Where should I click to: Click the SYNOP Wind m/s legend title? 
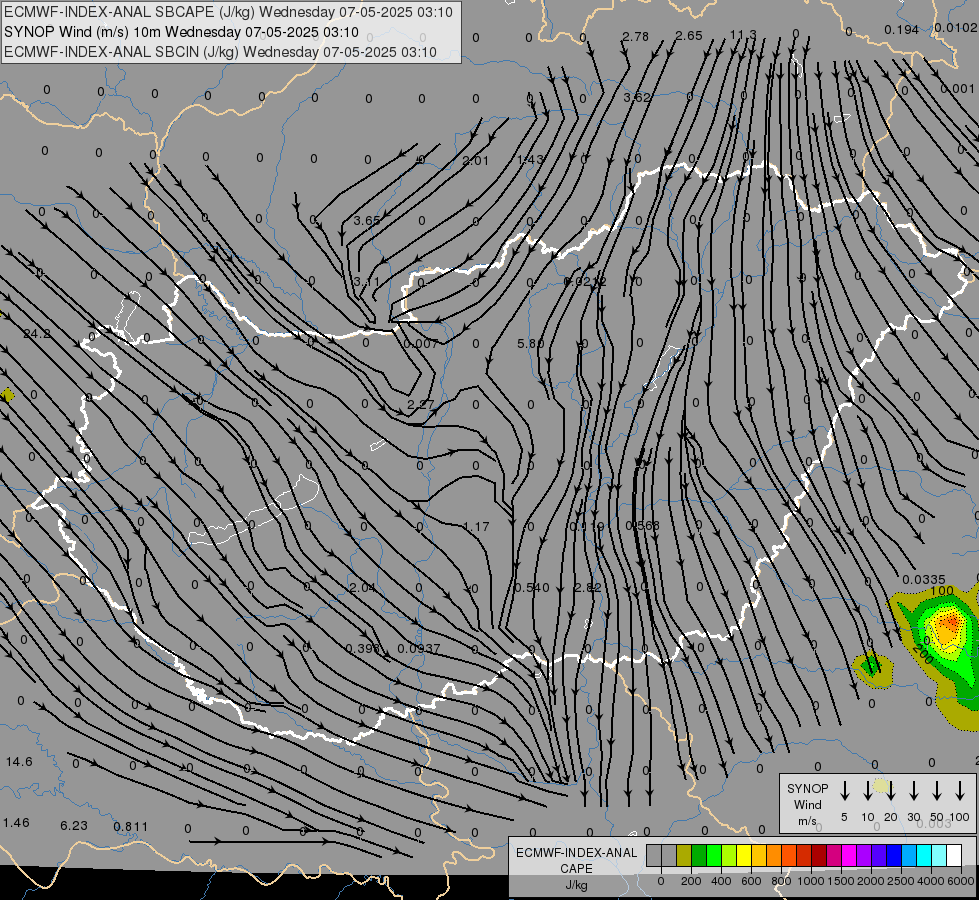(x=807, y=804)
